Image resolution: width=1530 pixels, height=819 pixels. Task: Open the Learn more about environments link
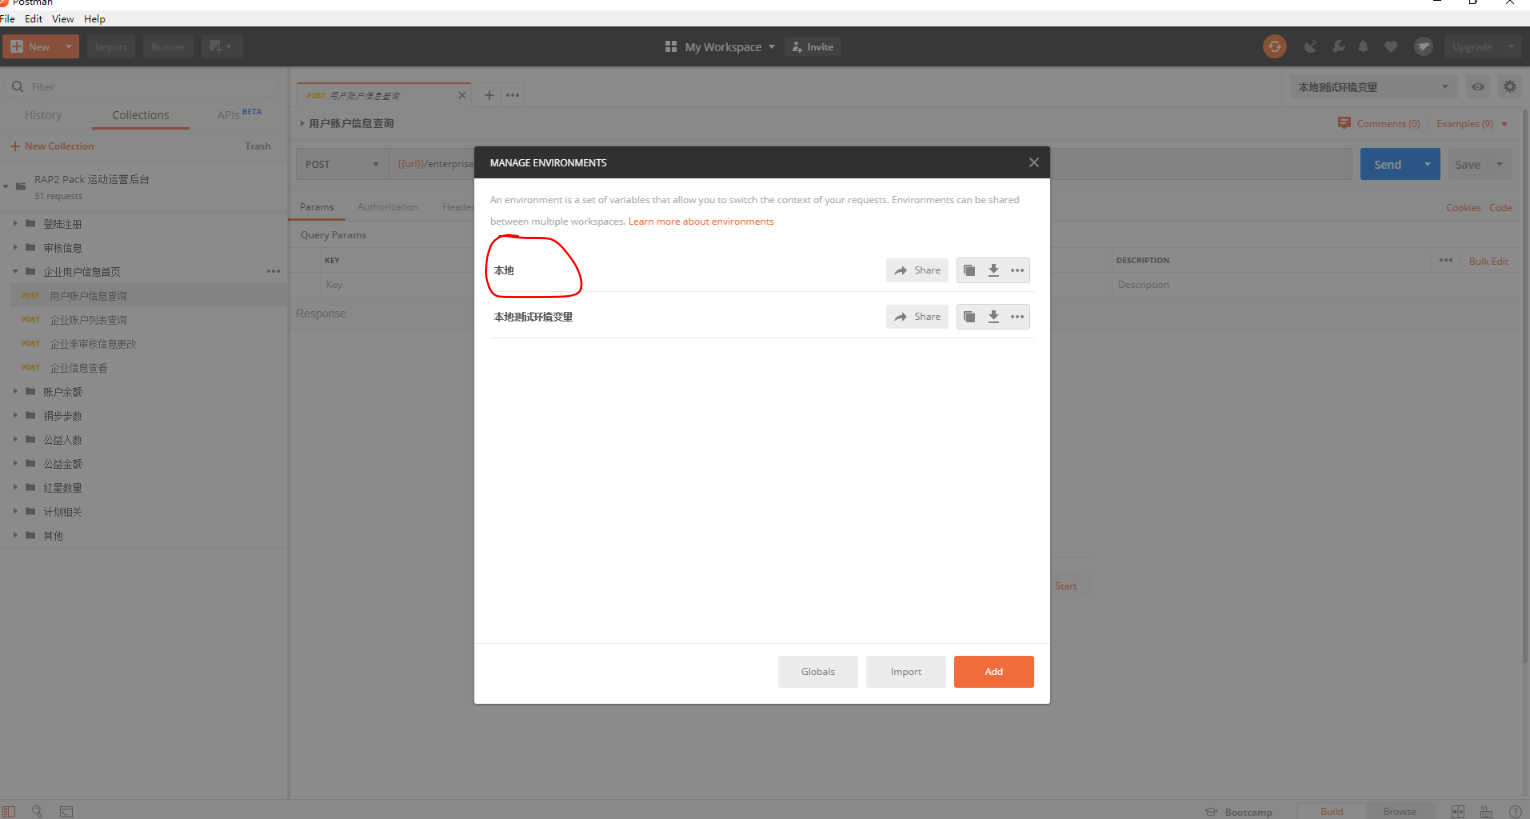click(700, 221)
